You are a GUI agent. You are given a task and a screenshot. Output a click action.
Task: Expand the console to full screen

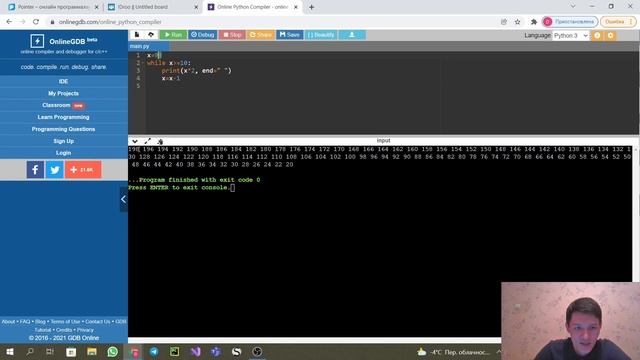tap(147, 141)
